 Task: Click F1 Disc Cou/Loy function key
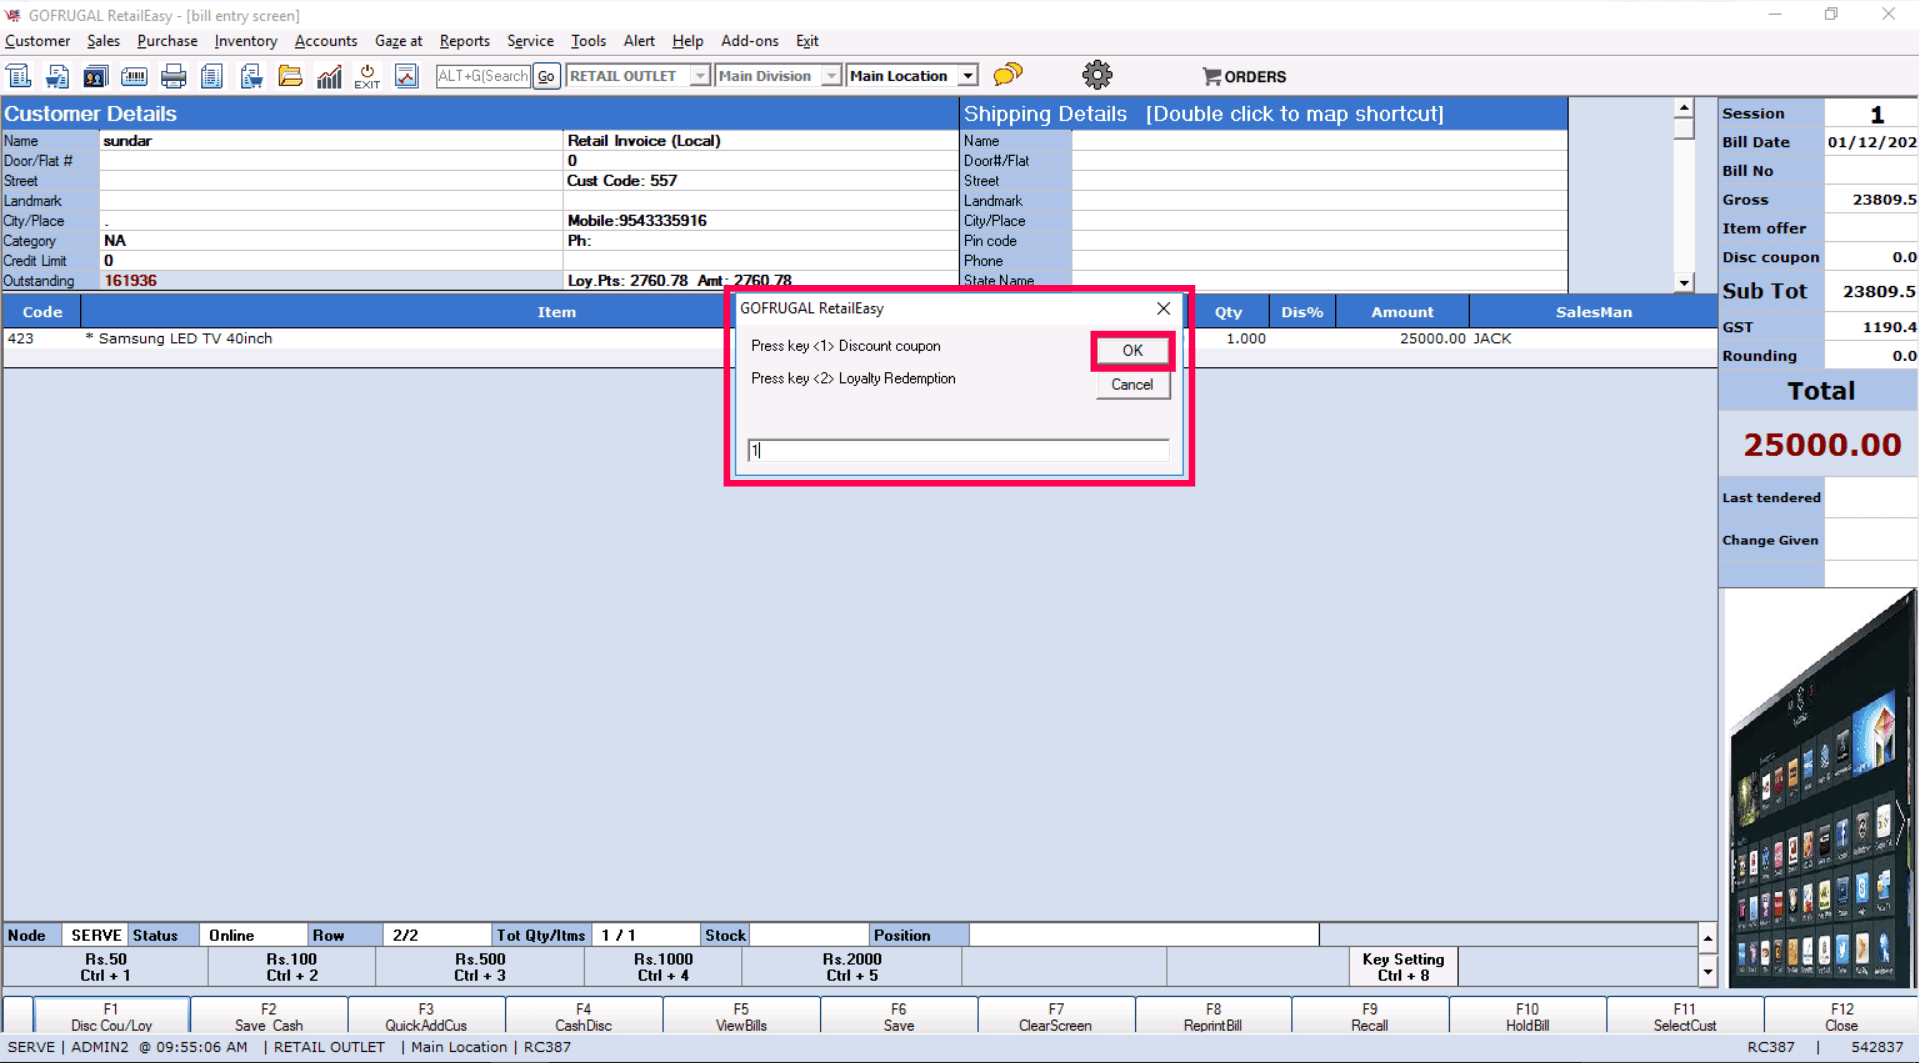[x=111, y=1017]
